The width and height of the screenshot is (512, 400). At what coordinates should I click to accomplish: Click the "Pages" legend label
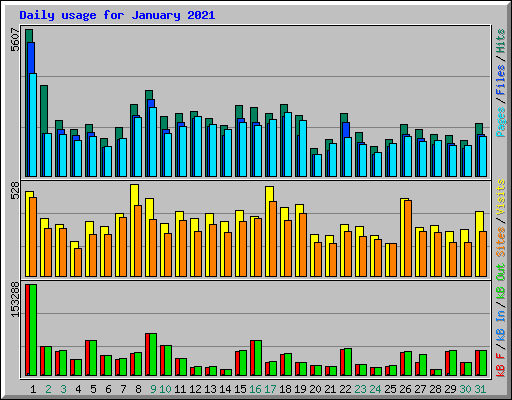tap(501, 122)
